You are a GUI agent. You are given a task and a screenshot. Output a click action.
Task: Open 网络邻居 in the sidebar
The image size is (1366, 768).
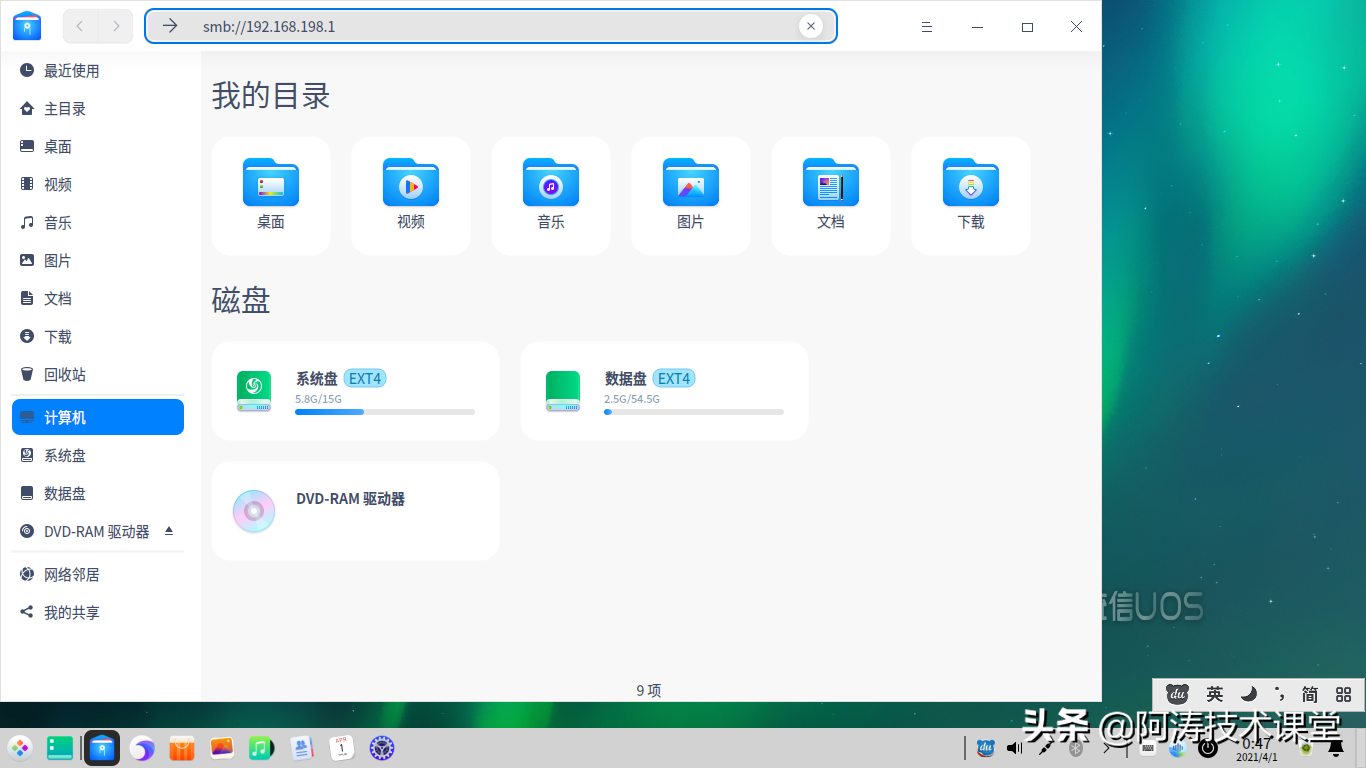point(97,575)
